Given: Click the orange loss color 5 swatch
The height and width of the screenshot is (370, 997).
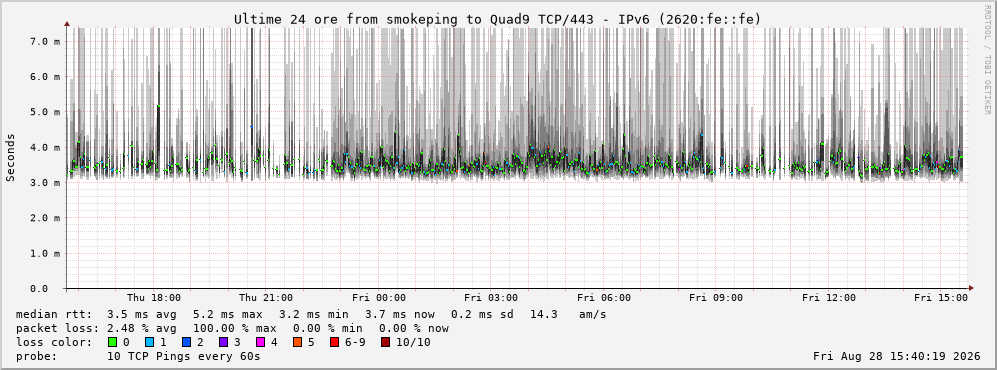Looking at the screenshot, I should [x=298, y=342].
